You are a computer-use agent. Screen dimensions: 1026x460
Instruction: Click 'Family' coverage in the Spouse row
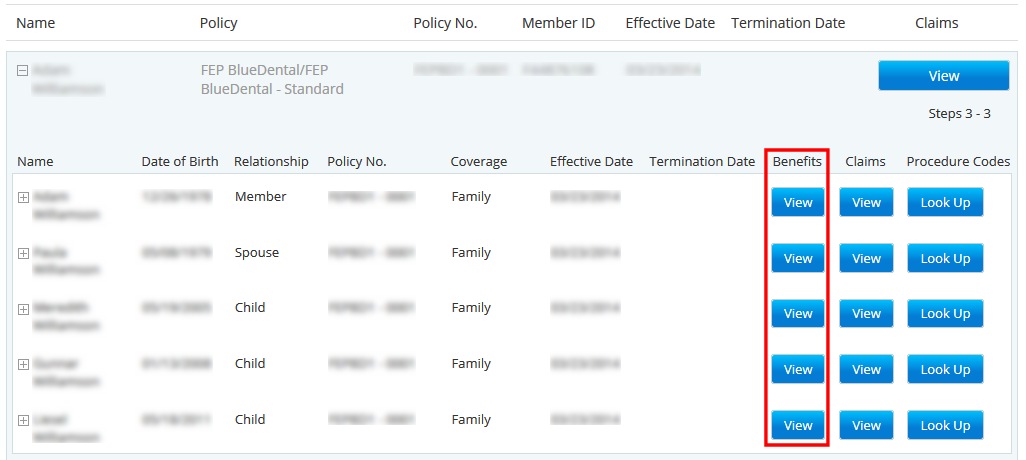[x=471, y=253]
